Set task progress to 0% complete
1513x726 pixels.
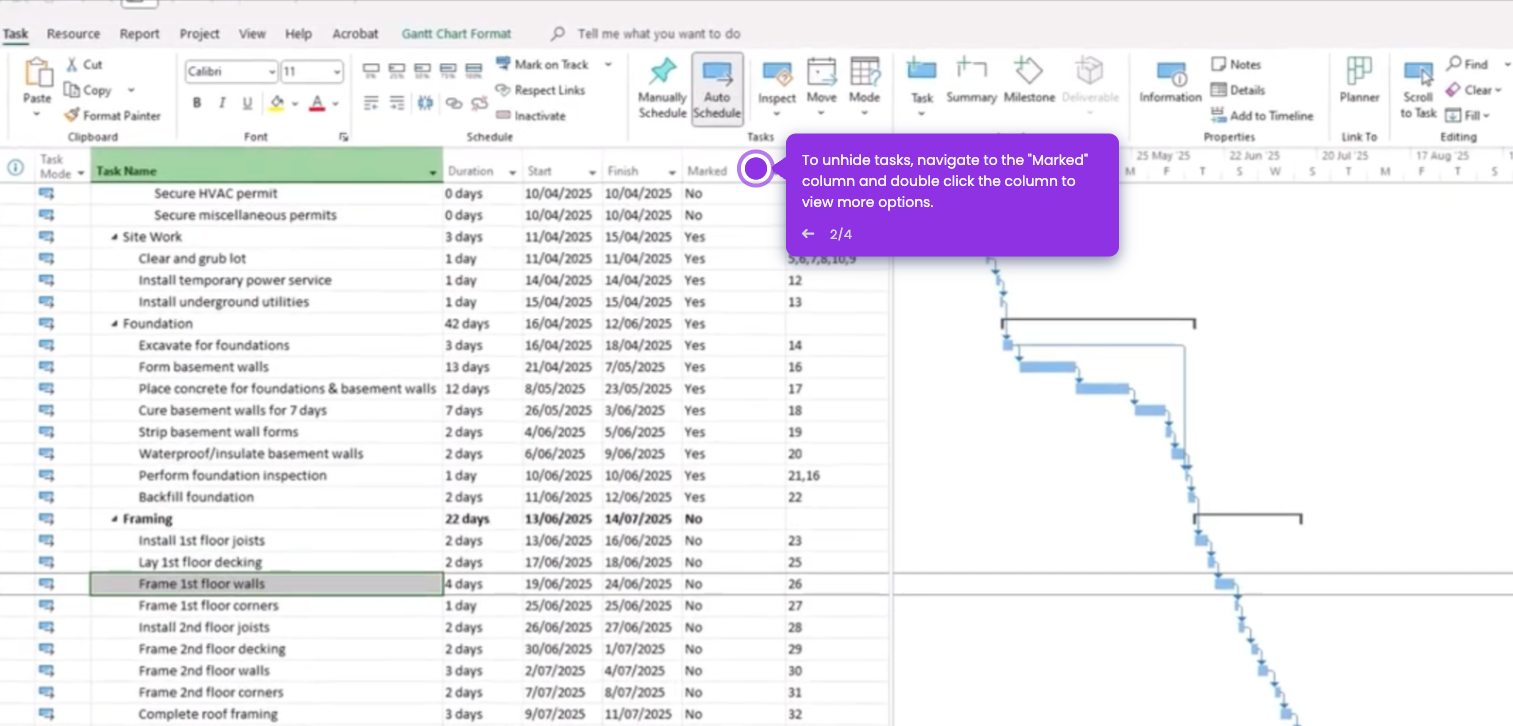coord(371,72)
